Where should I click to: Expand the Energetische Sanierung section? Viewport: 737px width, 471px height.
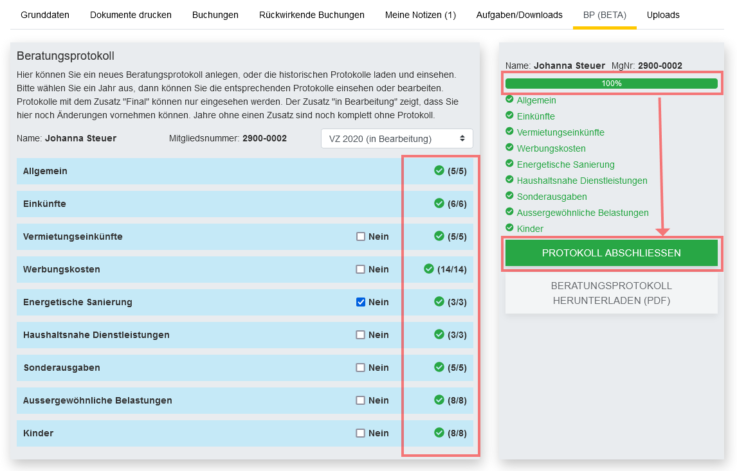(245, 302)
